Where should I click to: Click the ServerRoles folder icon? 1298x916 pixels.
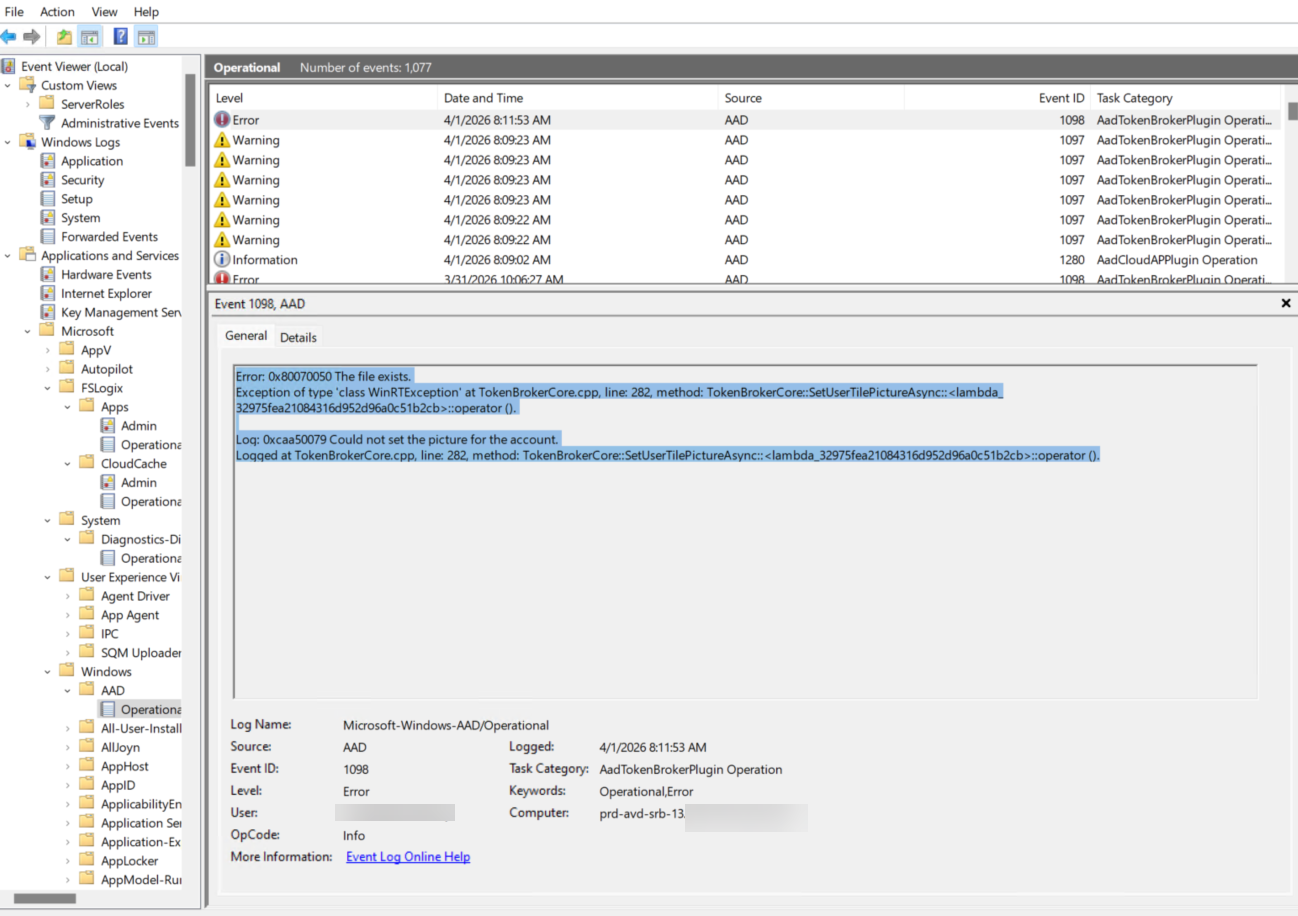pyautogui.click(x=47, y=104)
